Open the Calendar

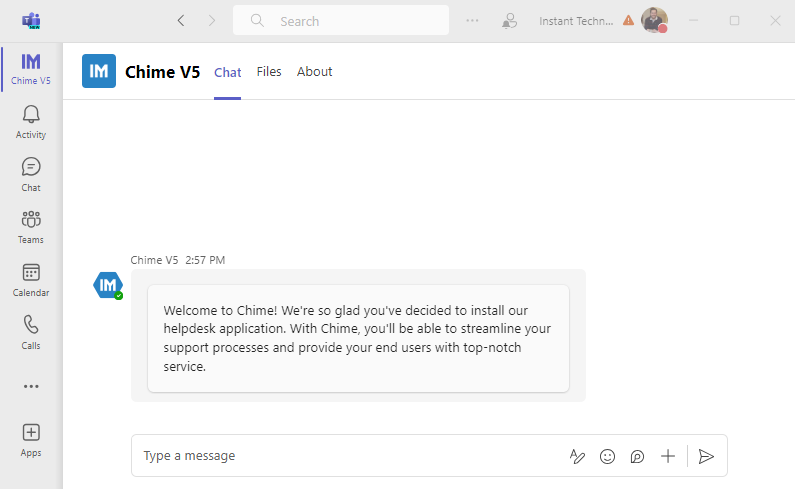[31, 280]
